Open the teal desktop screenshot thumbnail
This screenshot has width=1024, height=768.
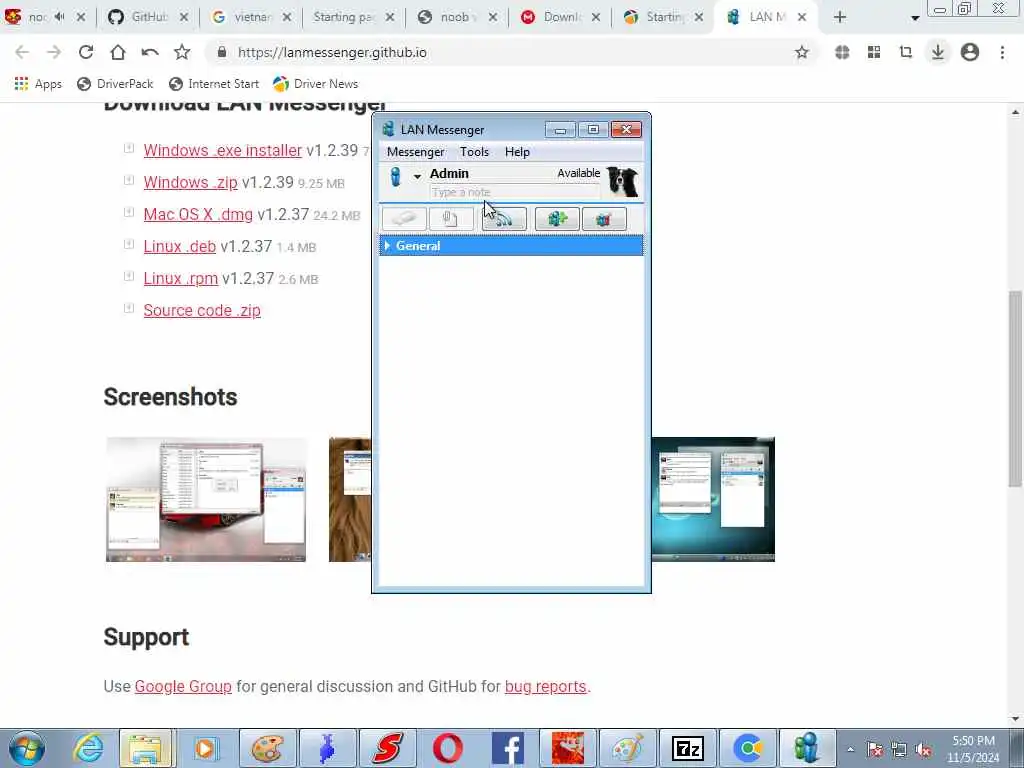pos(713,500)
